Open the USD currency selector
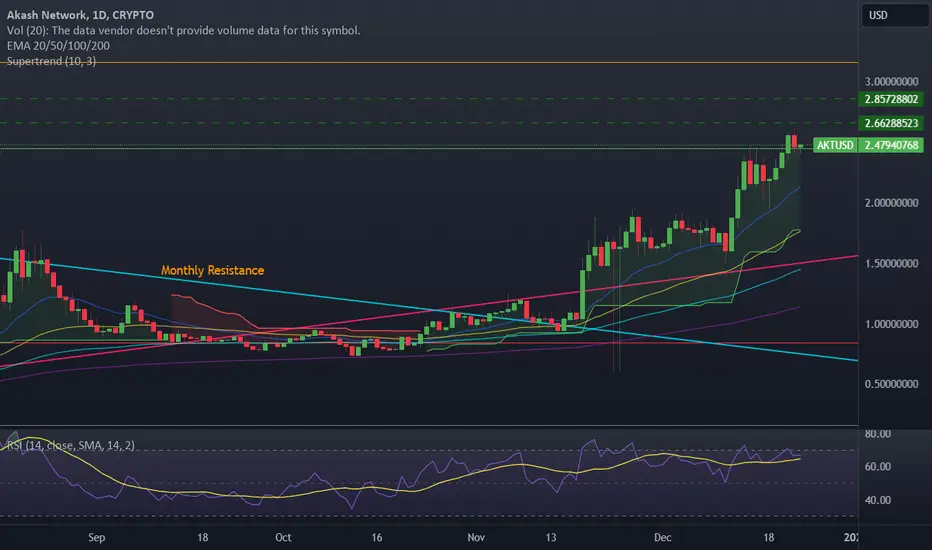Screen dimensions: 932x550 coord(893,15)
